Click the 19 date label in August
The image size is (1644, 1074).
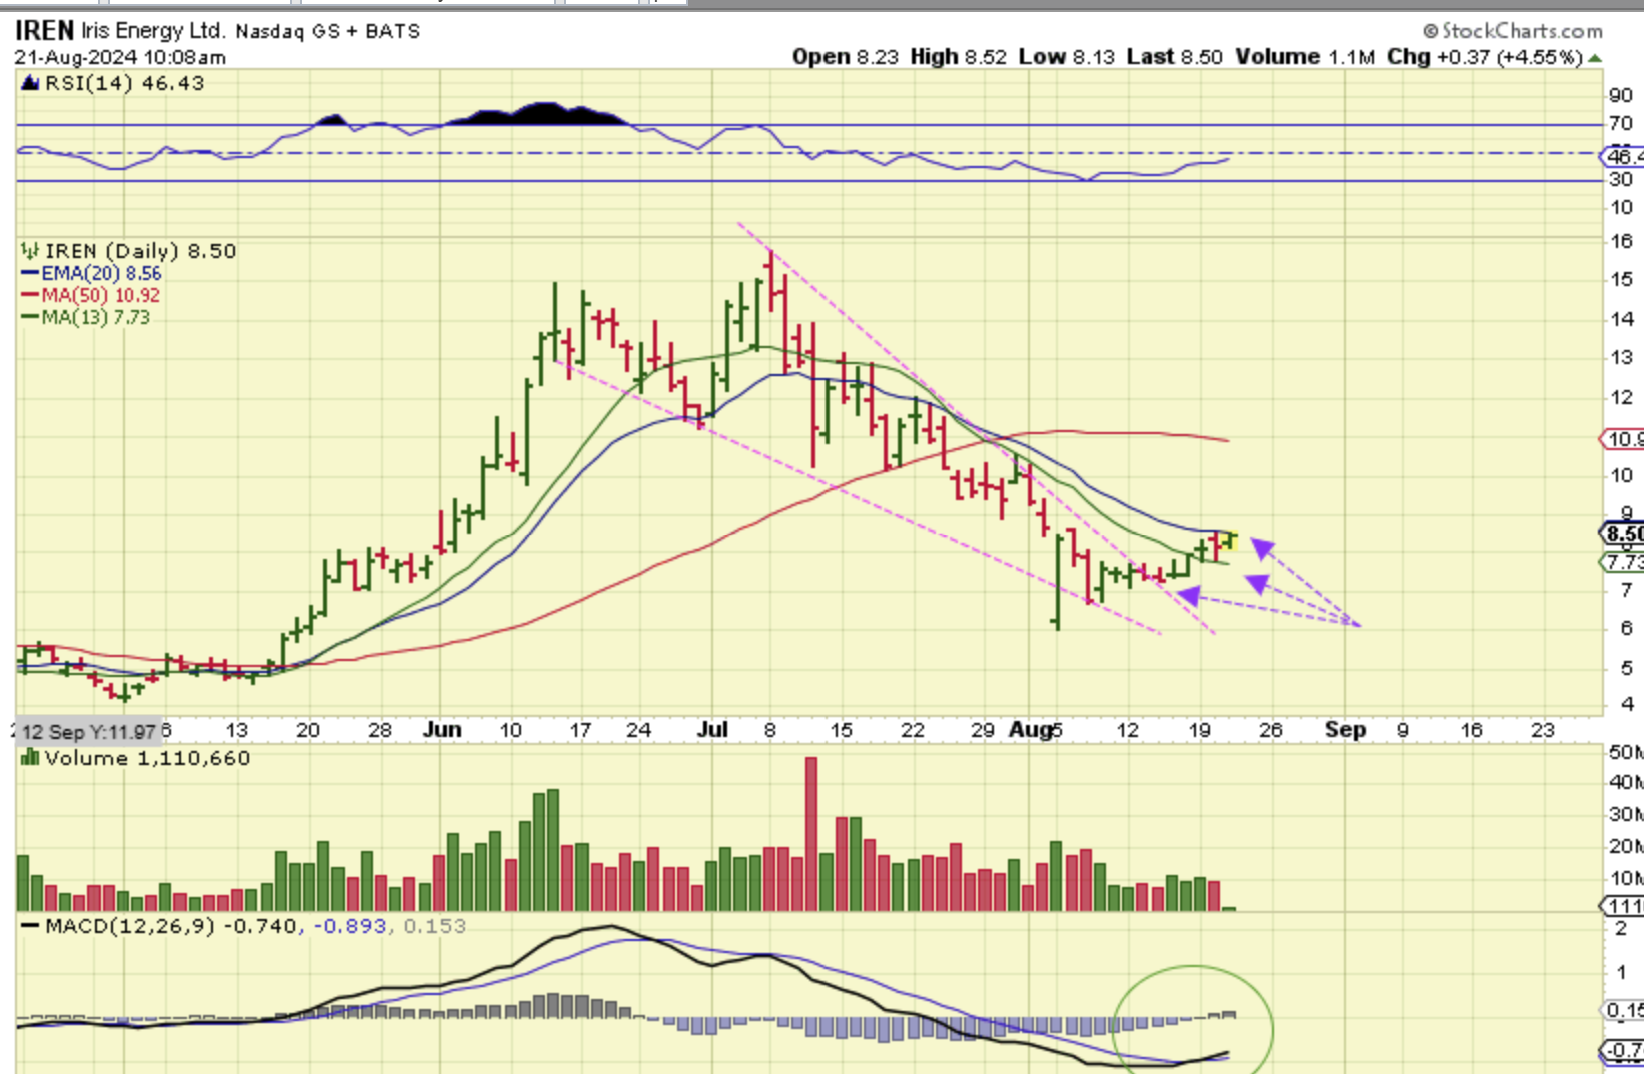pos(1200,730)
